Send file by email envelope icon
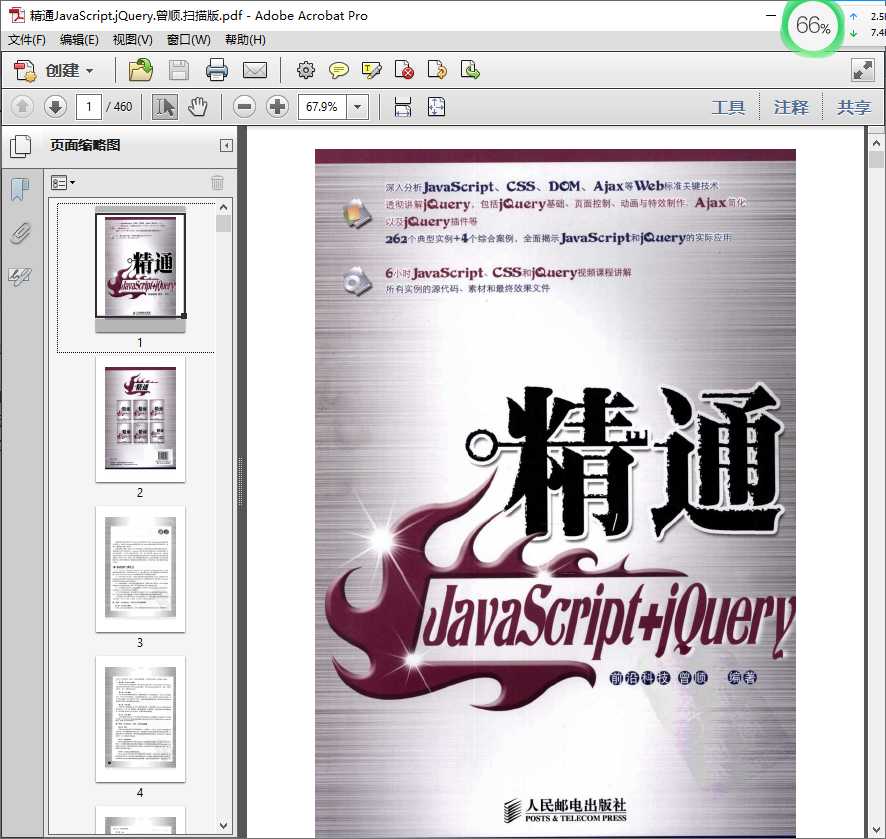Viewport: 886px width, 839px height. tap(255, 70)
